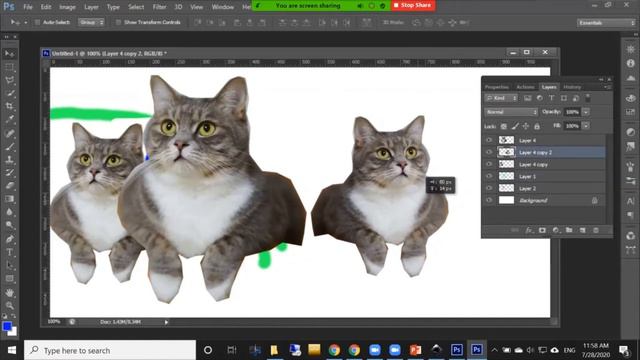640x360 pixels.
Task: Filter layers by type text
Action: point(551,98)
